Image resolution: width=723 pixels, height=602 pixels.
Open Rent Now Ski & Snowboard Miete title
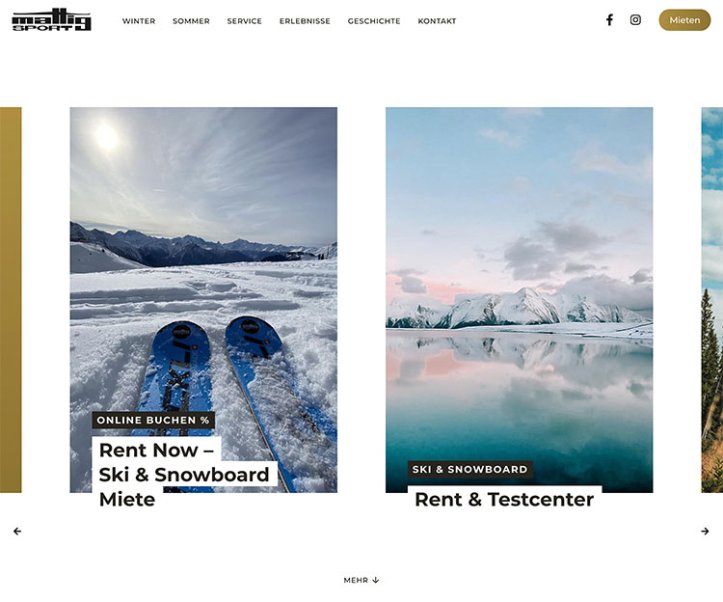pyautogui.click(x=184, y=474)
